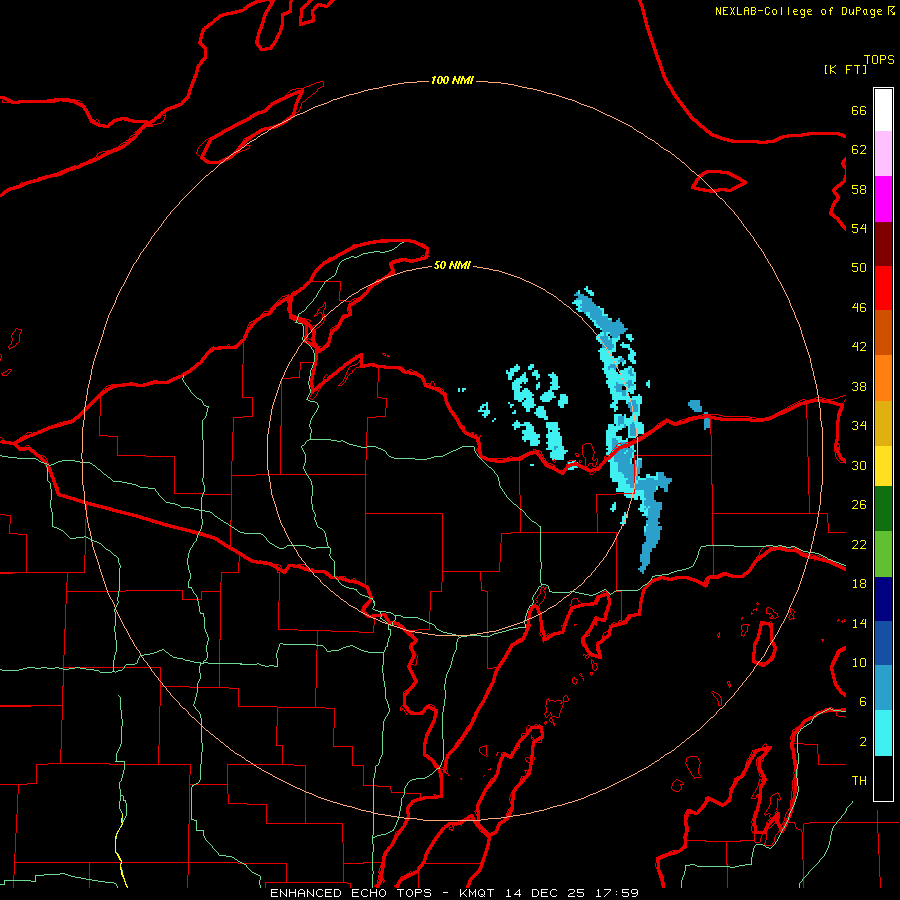
Task: Click the "66" scale value
Action: pos(859,110)
